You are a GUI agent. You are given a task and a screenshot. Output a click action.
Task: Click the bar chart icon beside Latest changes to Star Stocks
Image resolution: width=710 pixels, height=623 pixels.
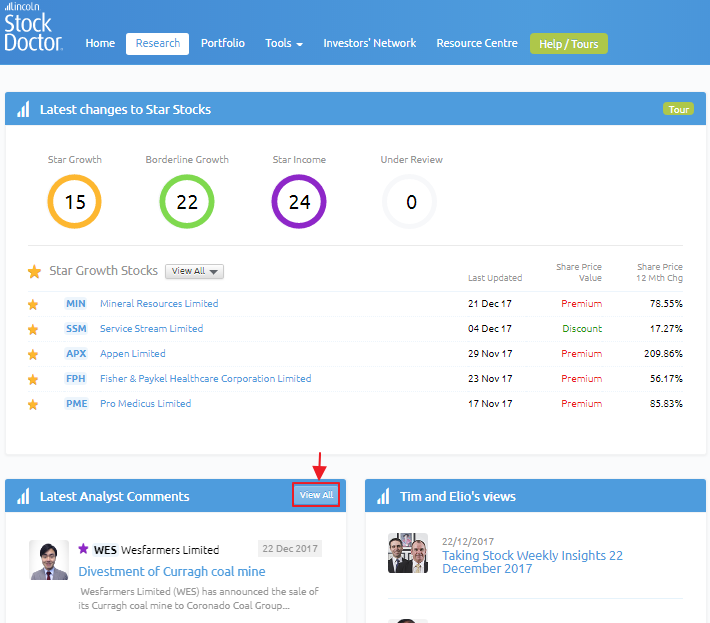(x=23, y=109)
